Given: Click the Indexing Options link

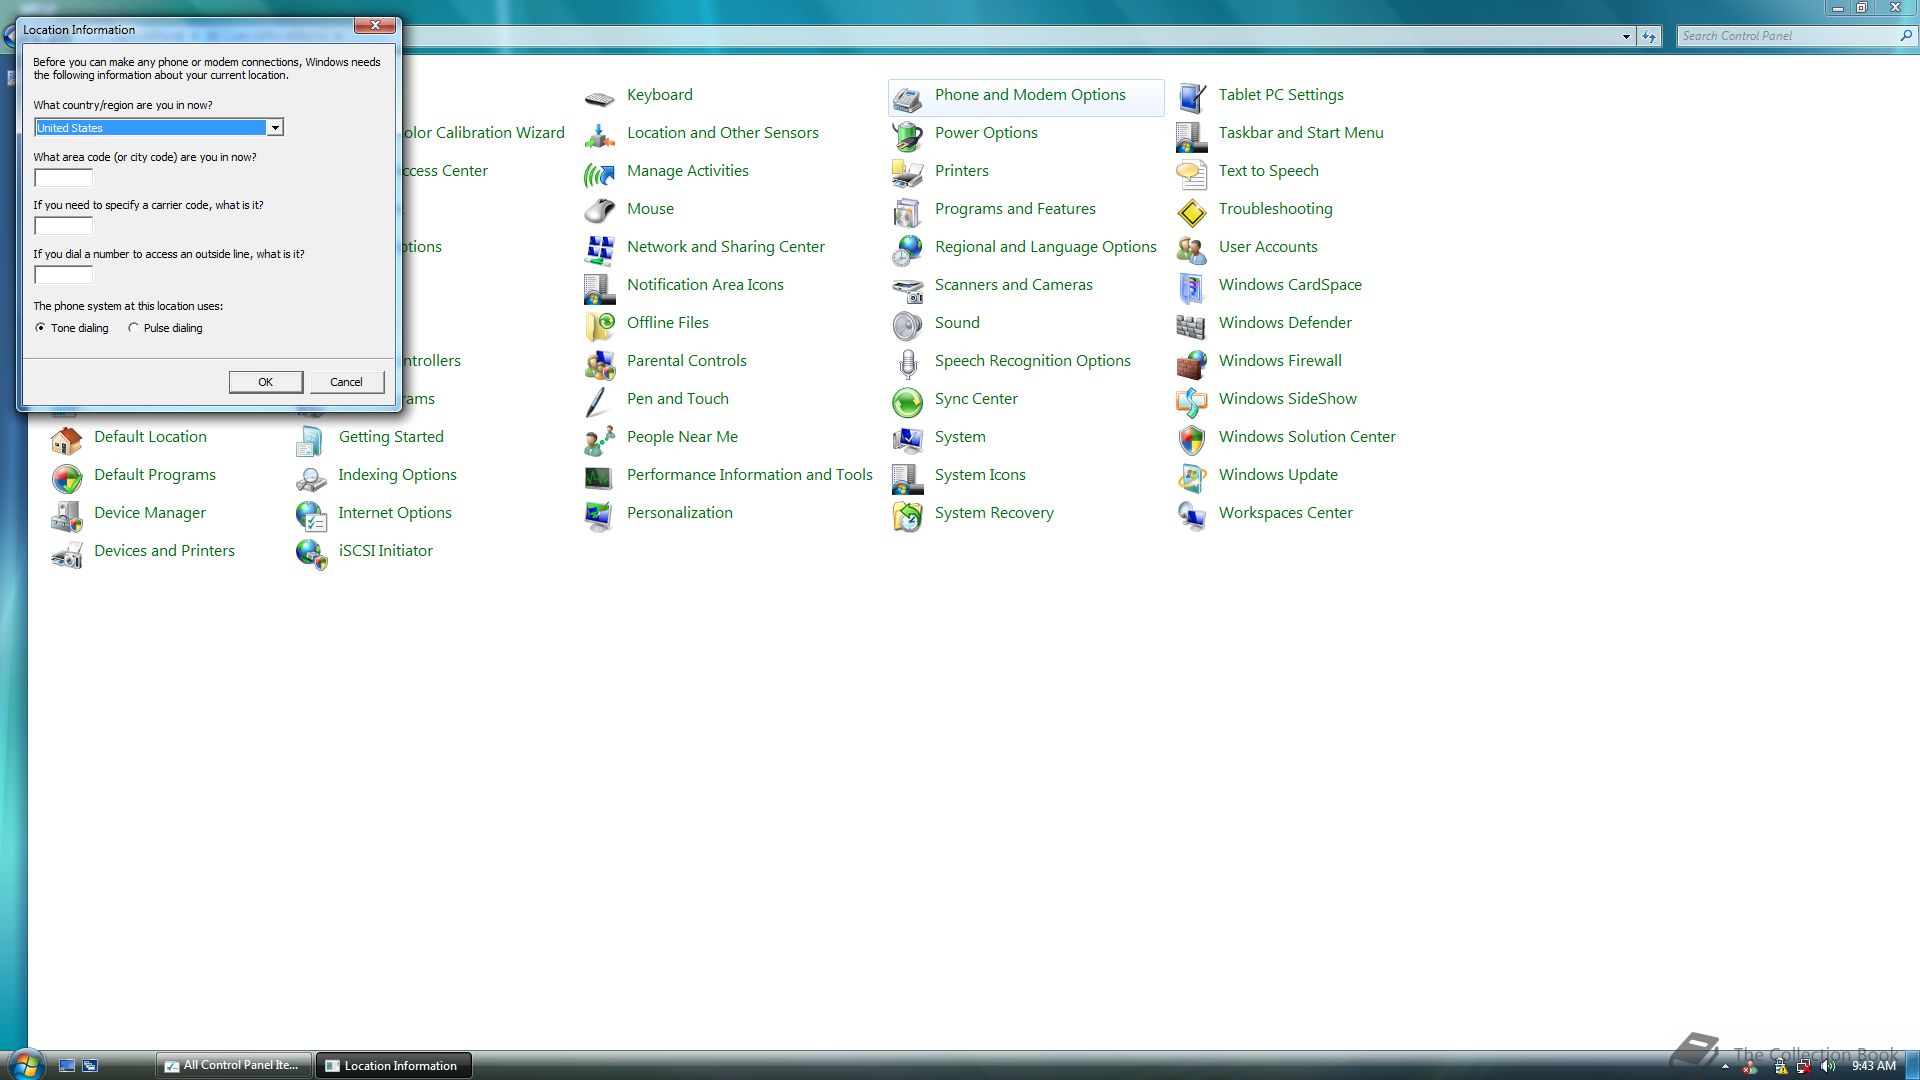Looking at the screenshot, I should pyautogui.click(x=397, y=475).
